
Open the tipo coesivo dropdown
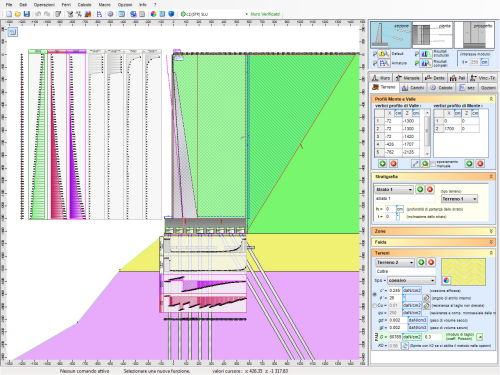[411, 280]
